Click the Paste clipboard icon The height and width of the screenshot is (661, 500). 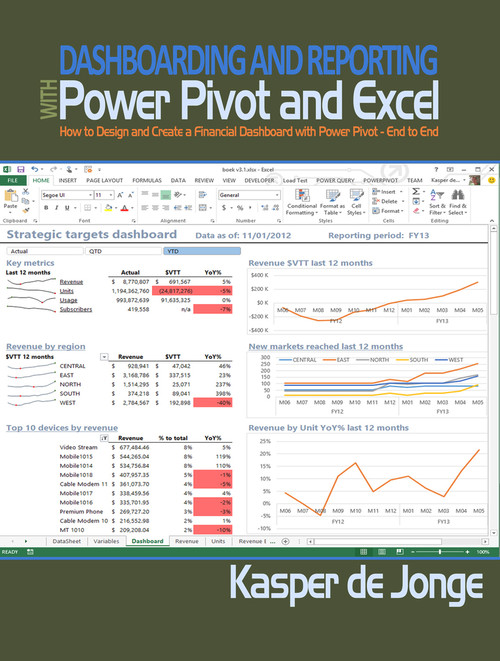[11, 196]
